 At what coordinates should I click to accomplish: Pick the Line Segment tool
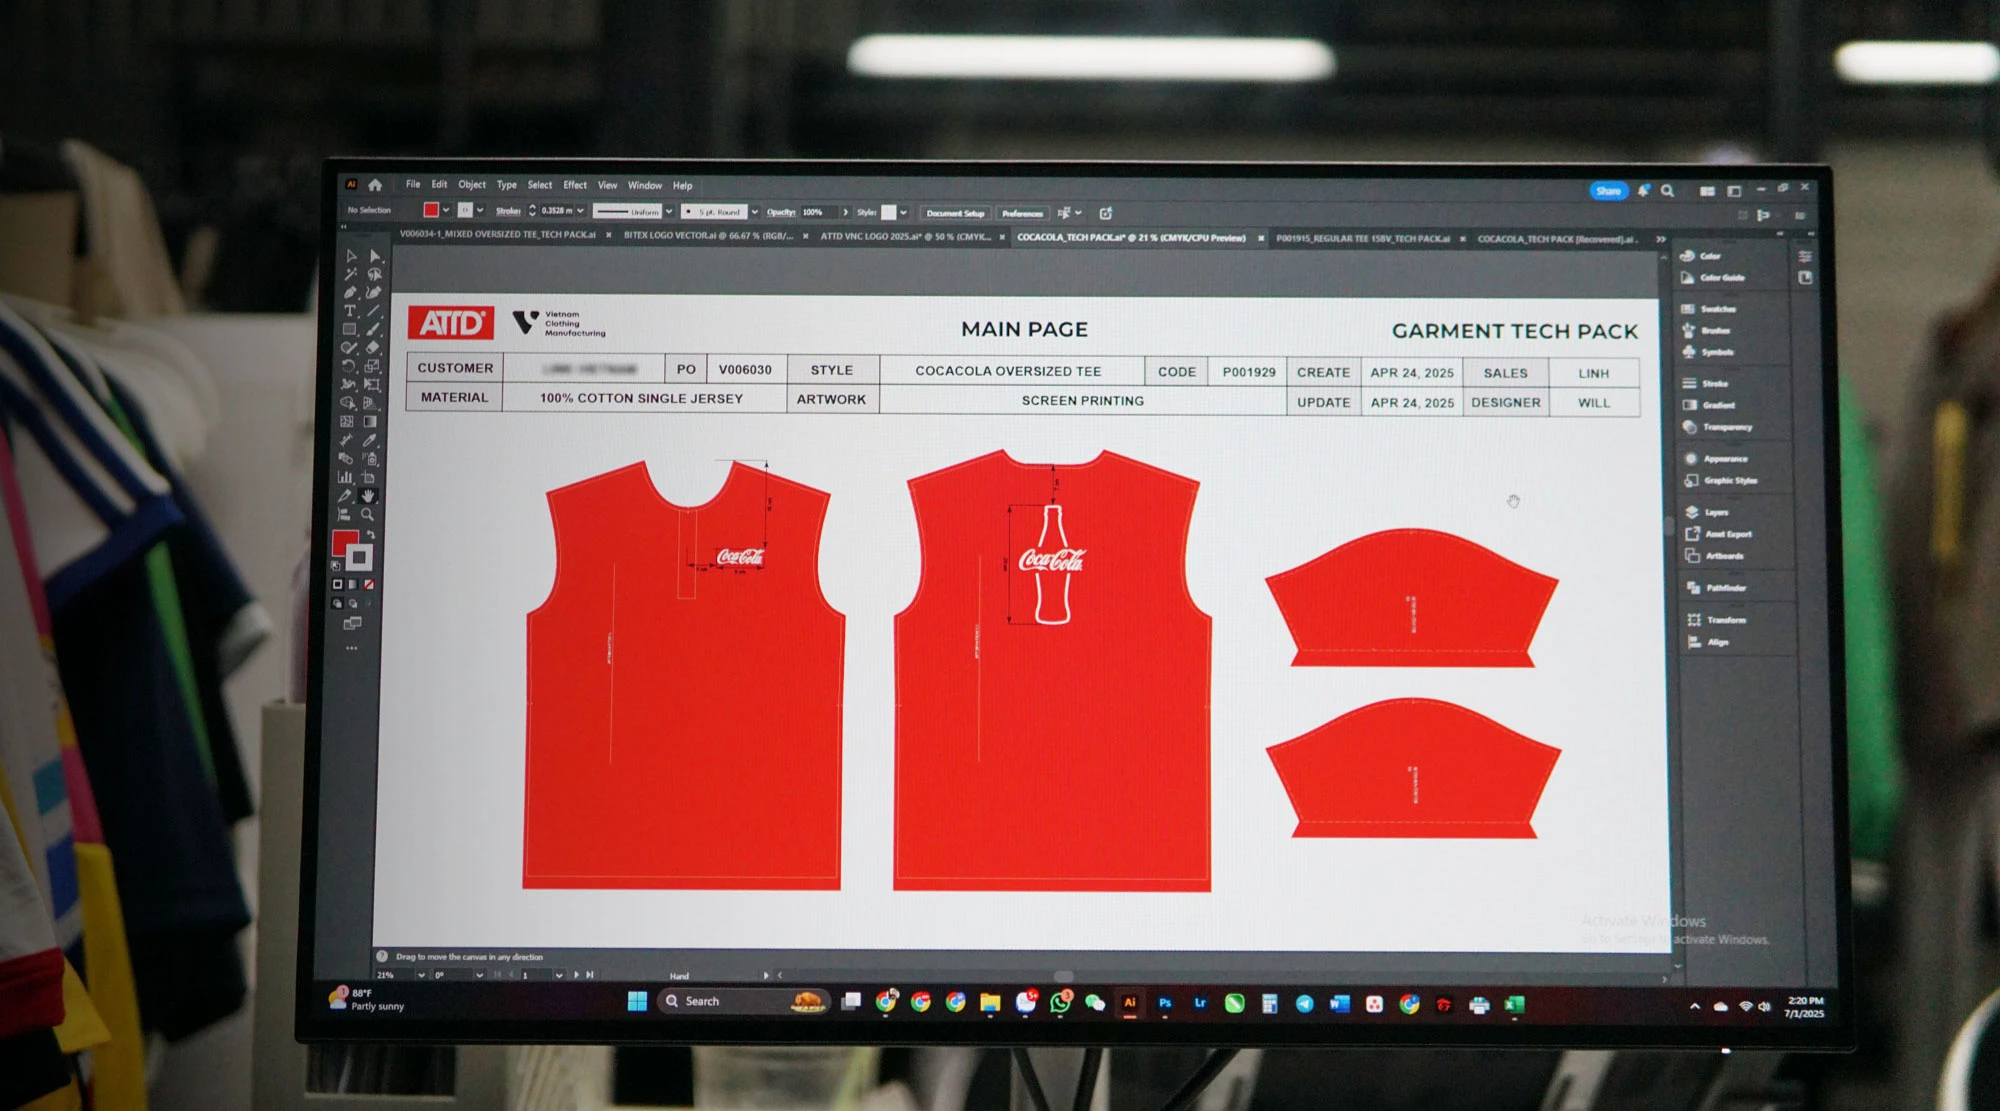click(x=373, y=311)
